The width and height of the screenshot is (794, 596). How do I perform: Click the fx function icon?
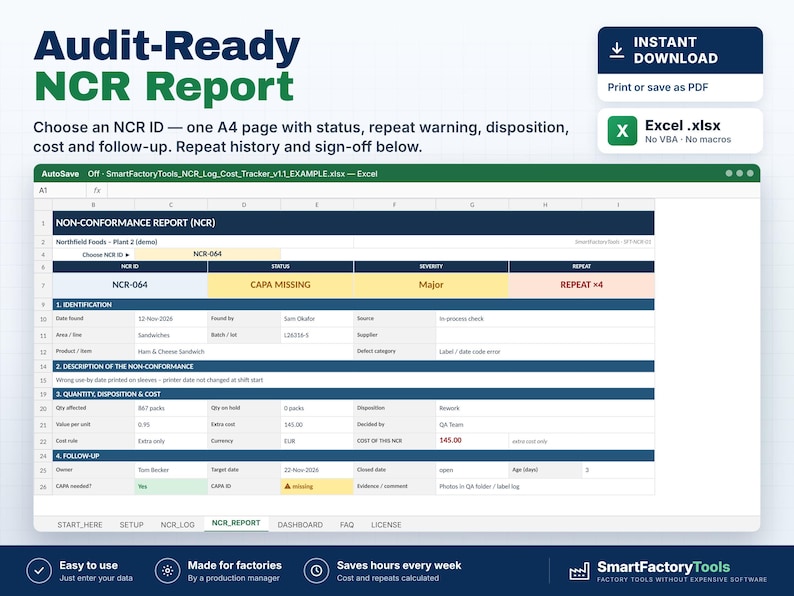point(97,190)
